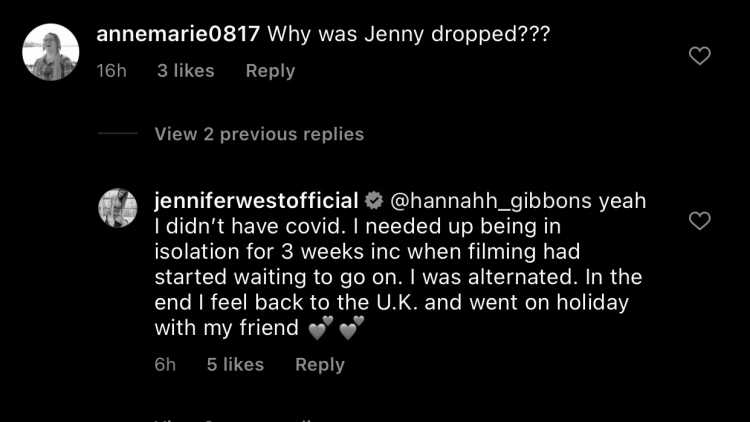The width and height of the screenshot is (750, 422).
Task: Click the 16h timestamp
Action: point(111,71)
